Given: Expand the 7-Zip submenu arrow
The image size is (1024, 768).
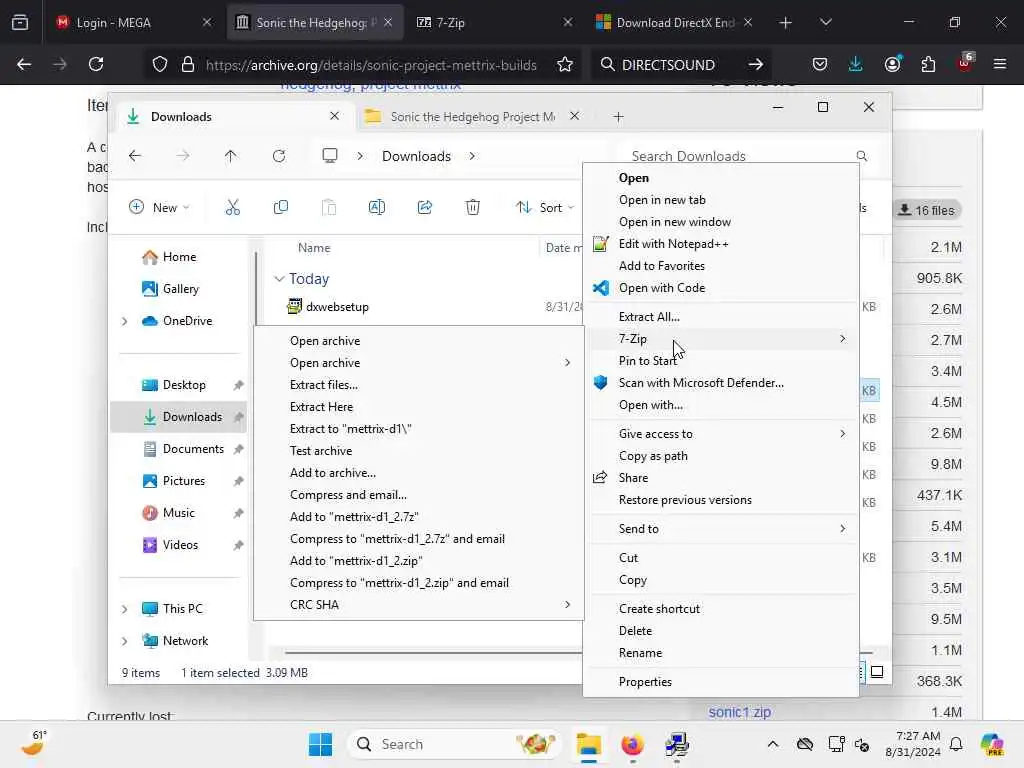Looking at the screenshot, I should tap(842, 338).
